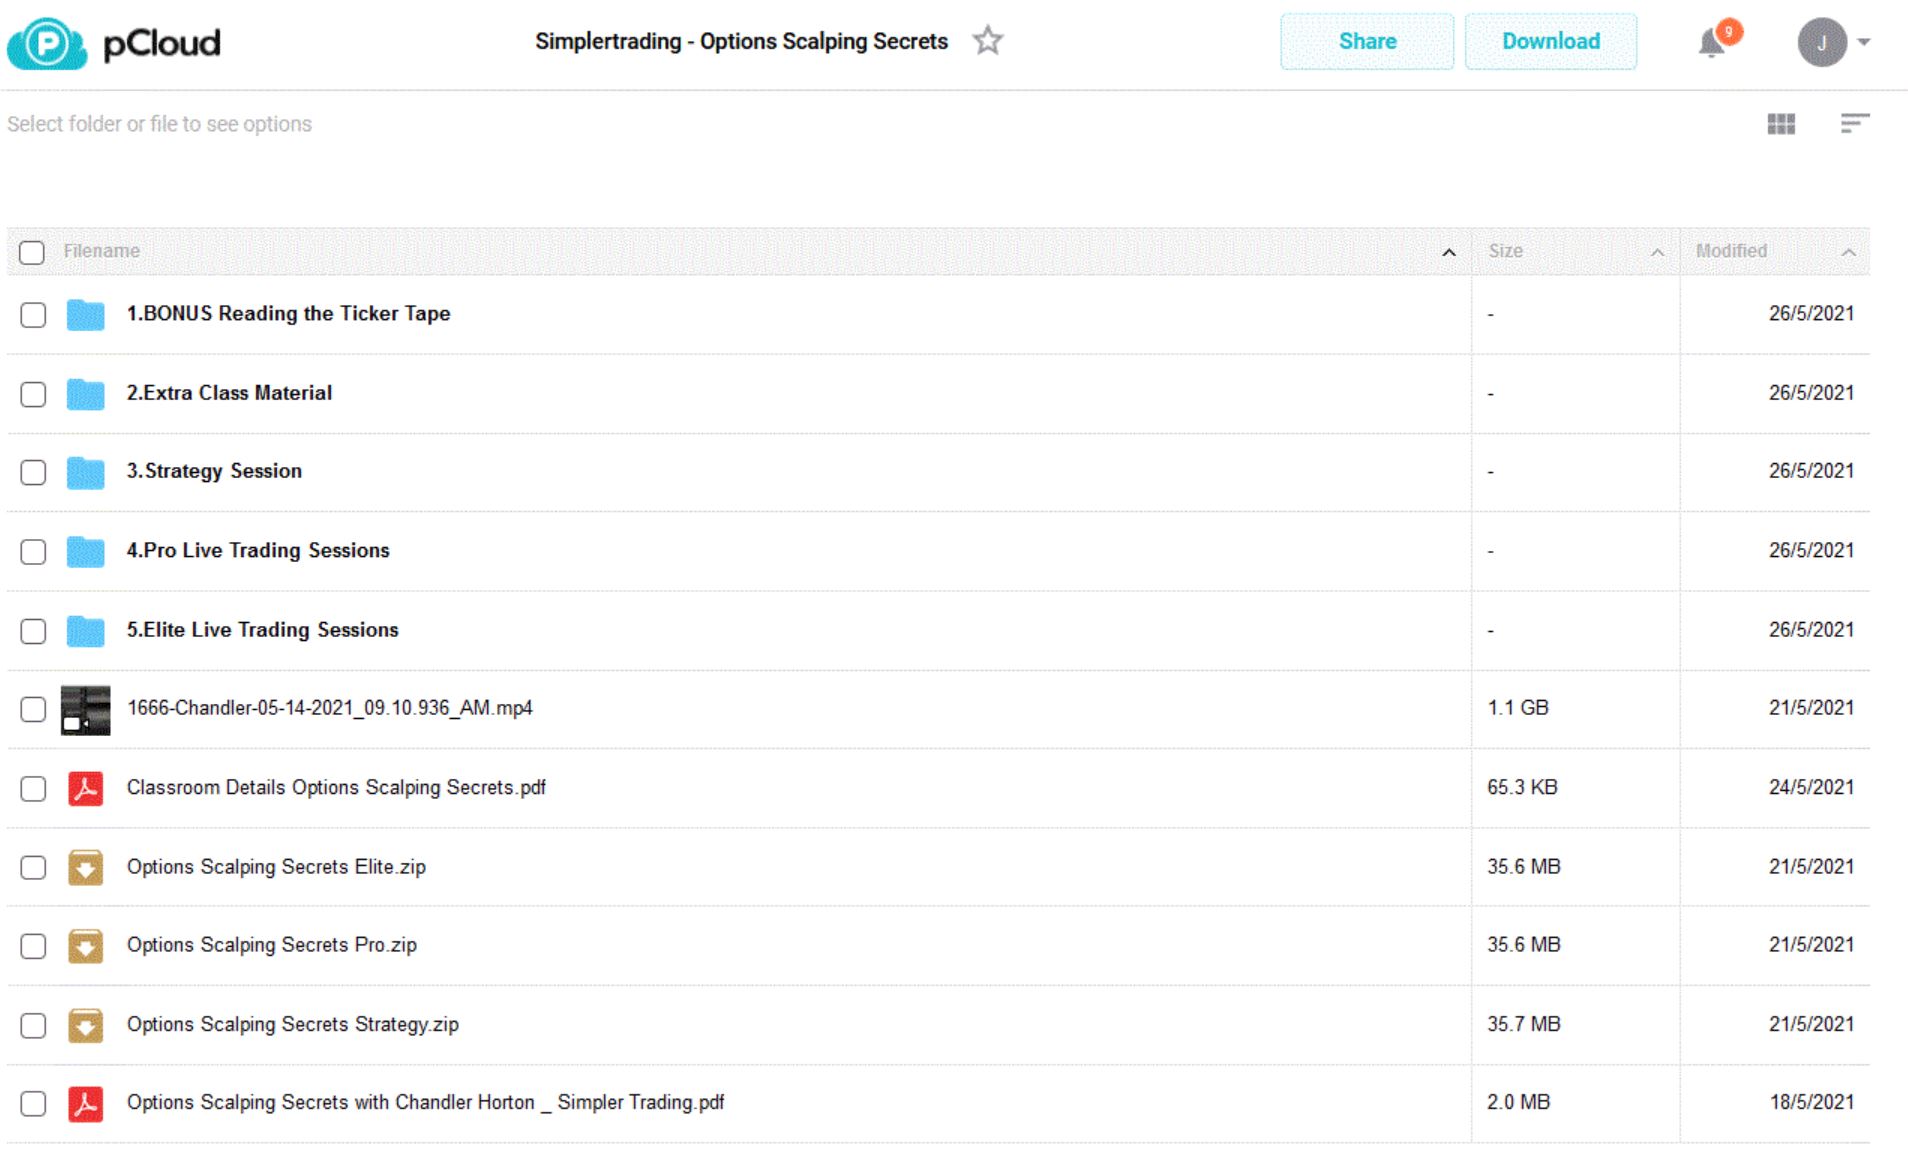The height and width of the screenshot is (1162, 1908).
Task: Open folder 3.Strategy Session
Action: [214, 472]
